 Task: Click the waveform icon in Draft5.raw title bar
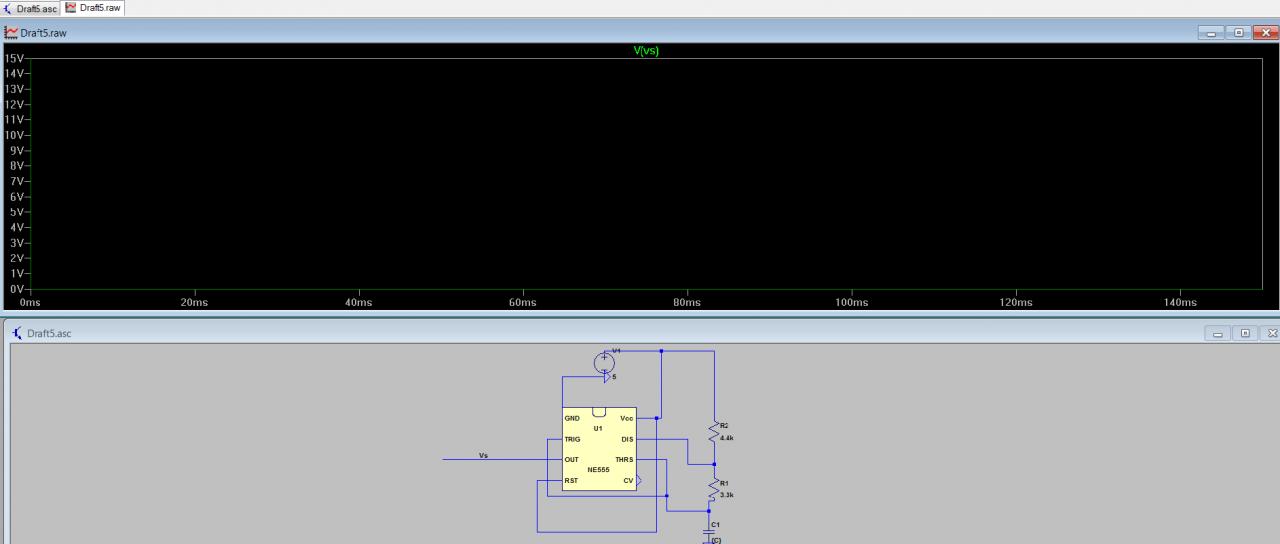(11, 33)
